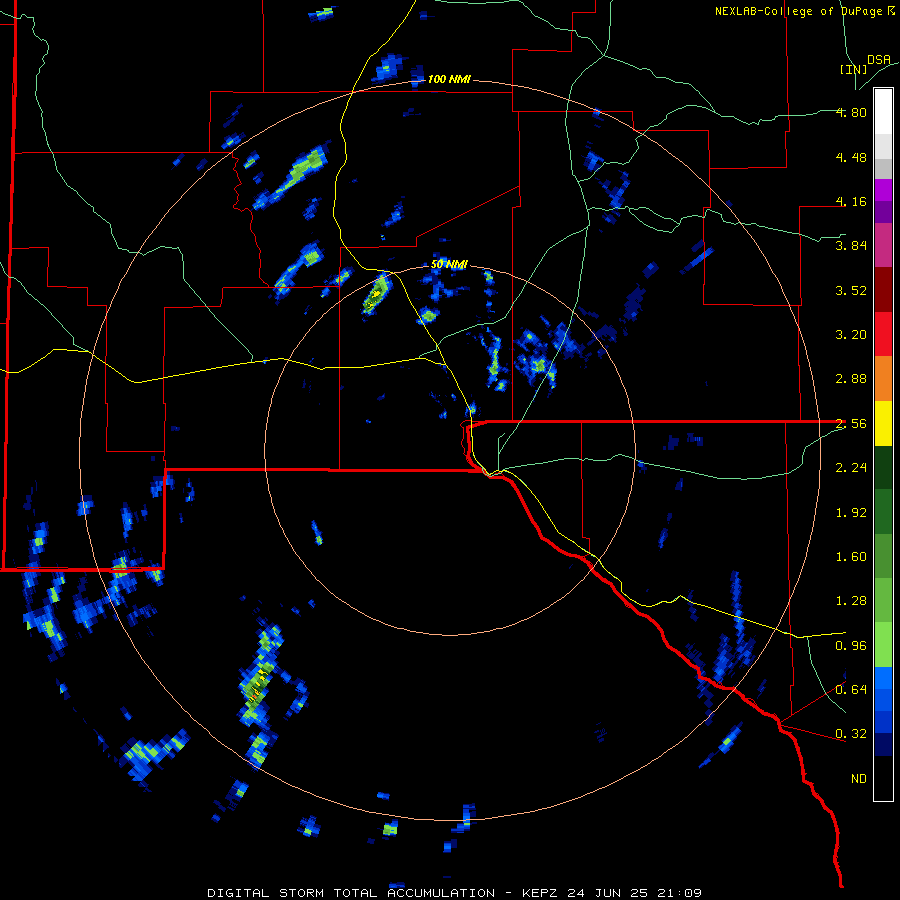The image size is (900, 900).
Task: Pick the white swatch beside 4.80
Action: point(883,112)
